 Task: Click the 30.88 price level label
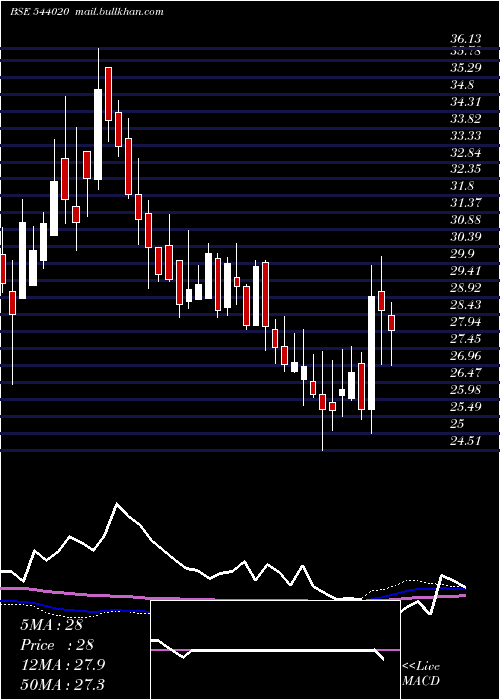coord(466,220)
